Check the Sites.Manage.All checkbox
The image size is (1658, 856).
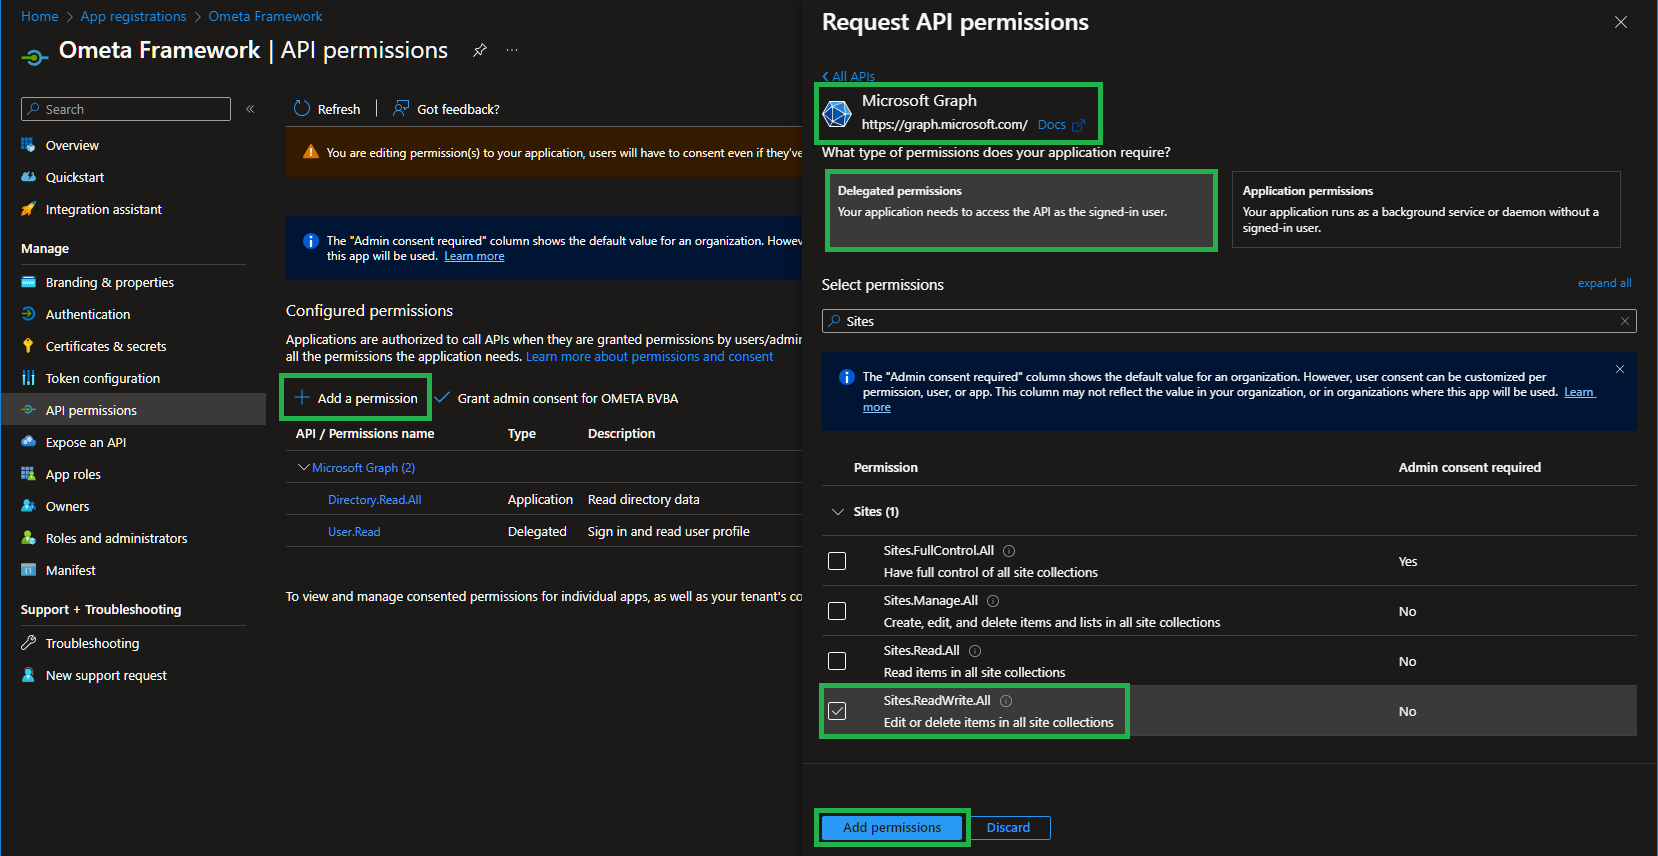tap(837, 611)
